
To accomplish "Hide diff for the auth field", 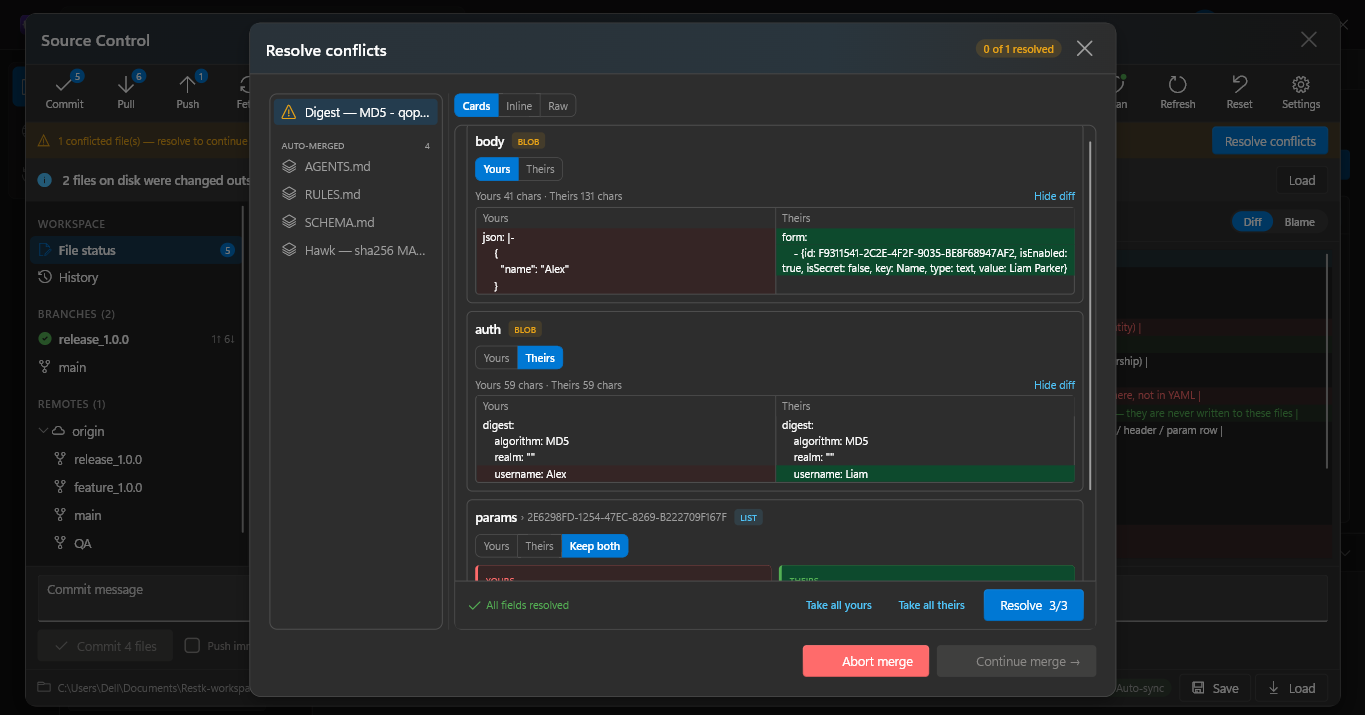I will pos(1054,385).
